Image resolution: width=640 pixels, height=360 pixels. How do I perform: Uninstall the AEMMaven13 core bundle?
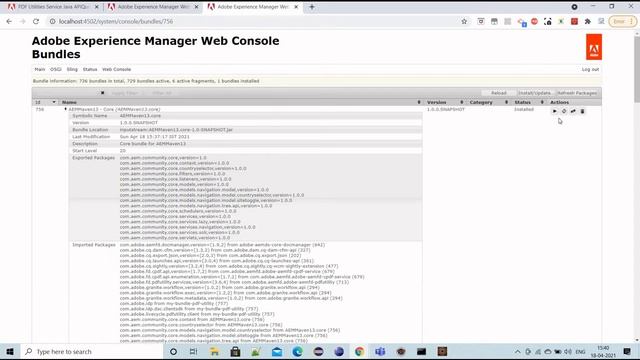coord(582,111)
